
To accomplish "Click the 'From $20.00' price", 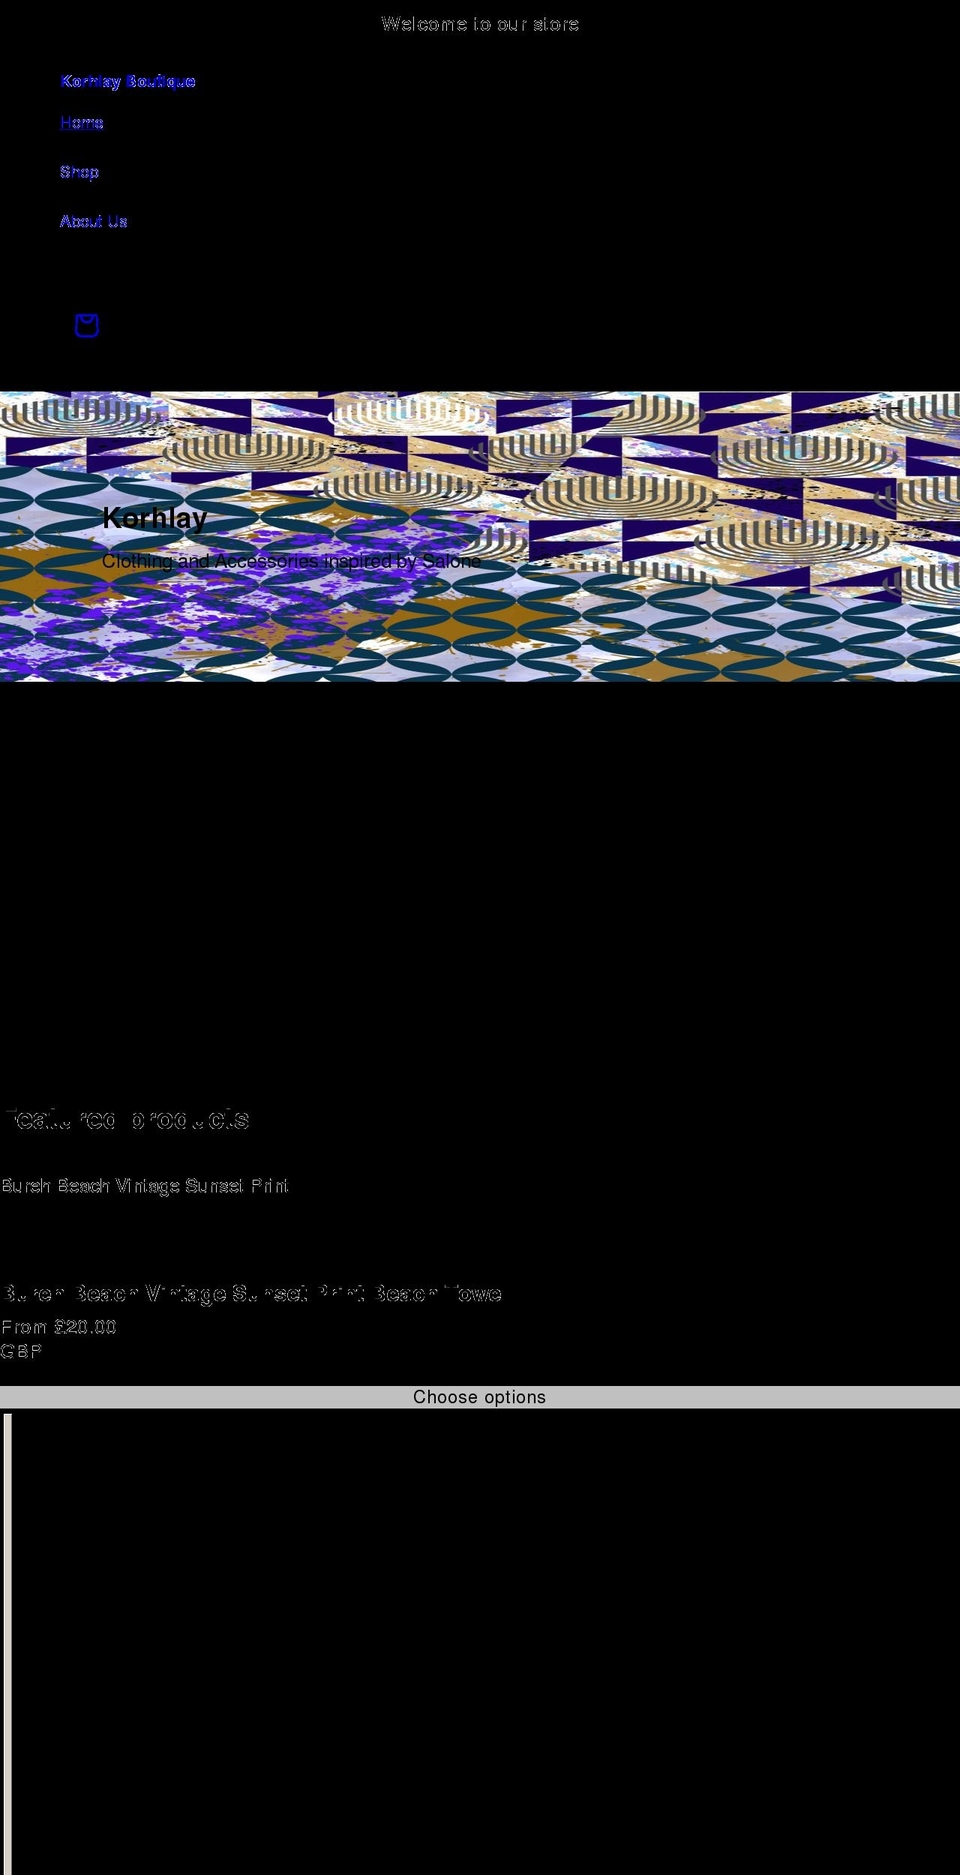I will pos(59,1327).
